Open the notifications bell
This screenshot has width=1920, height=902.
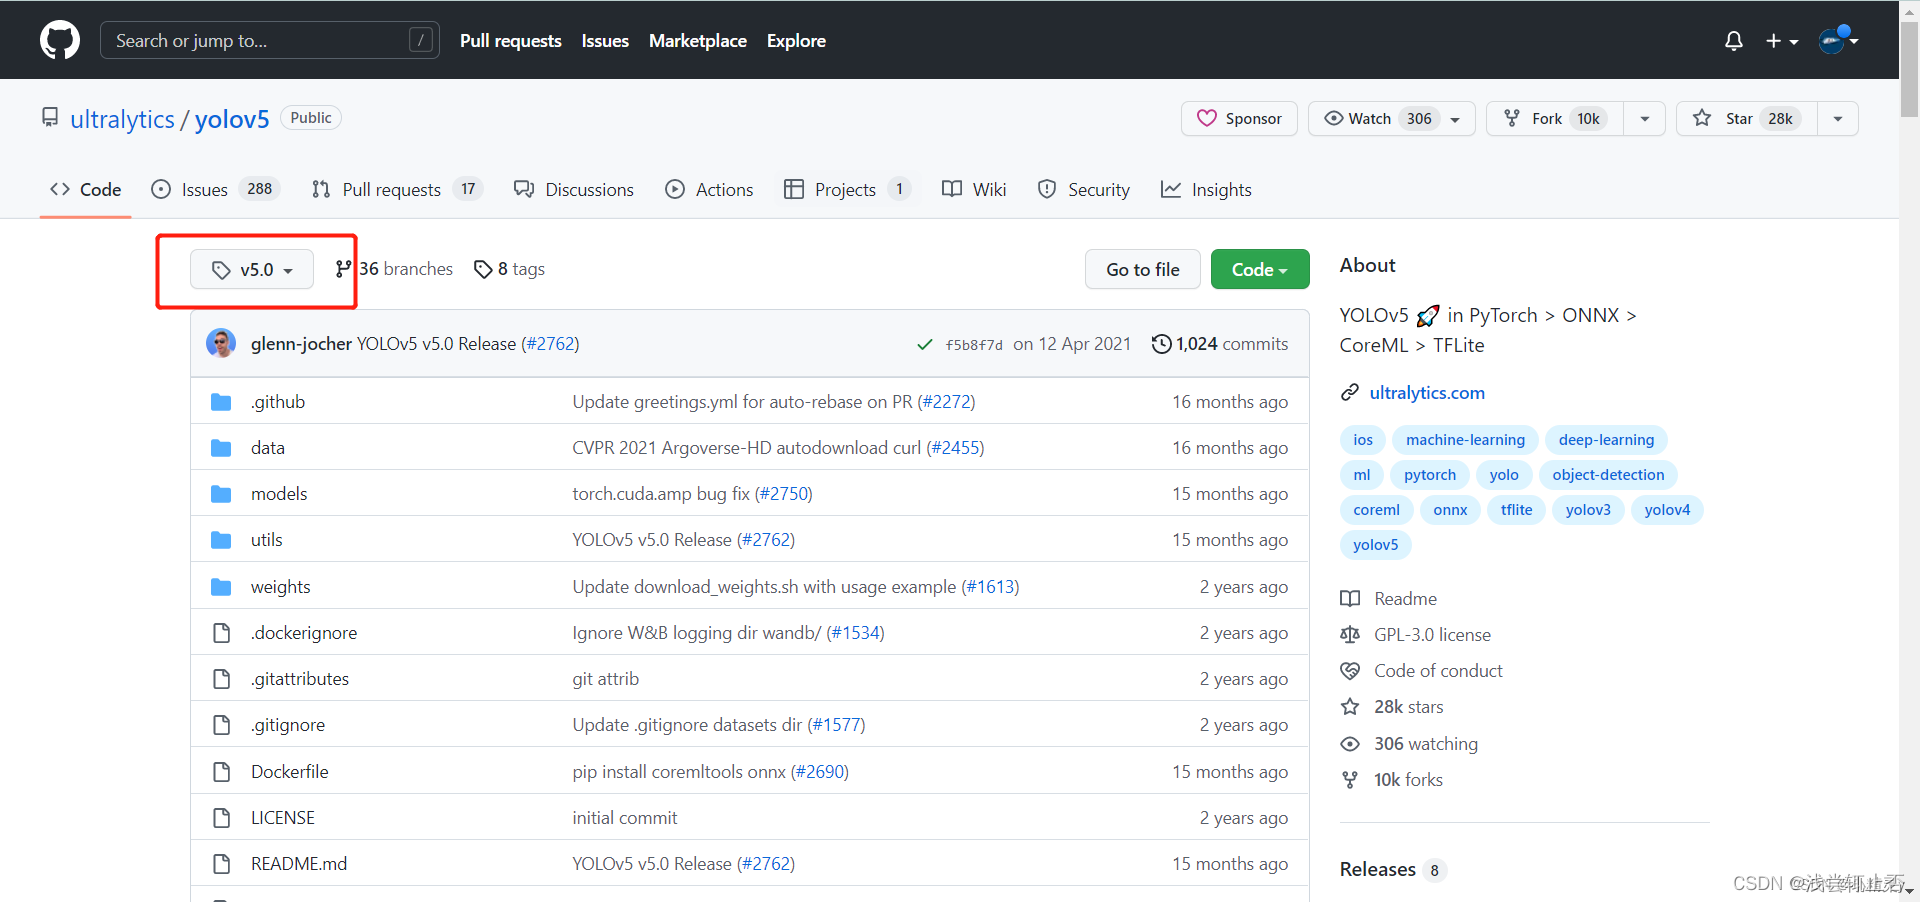tap(1734, 41)
